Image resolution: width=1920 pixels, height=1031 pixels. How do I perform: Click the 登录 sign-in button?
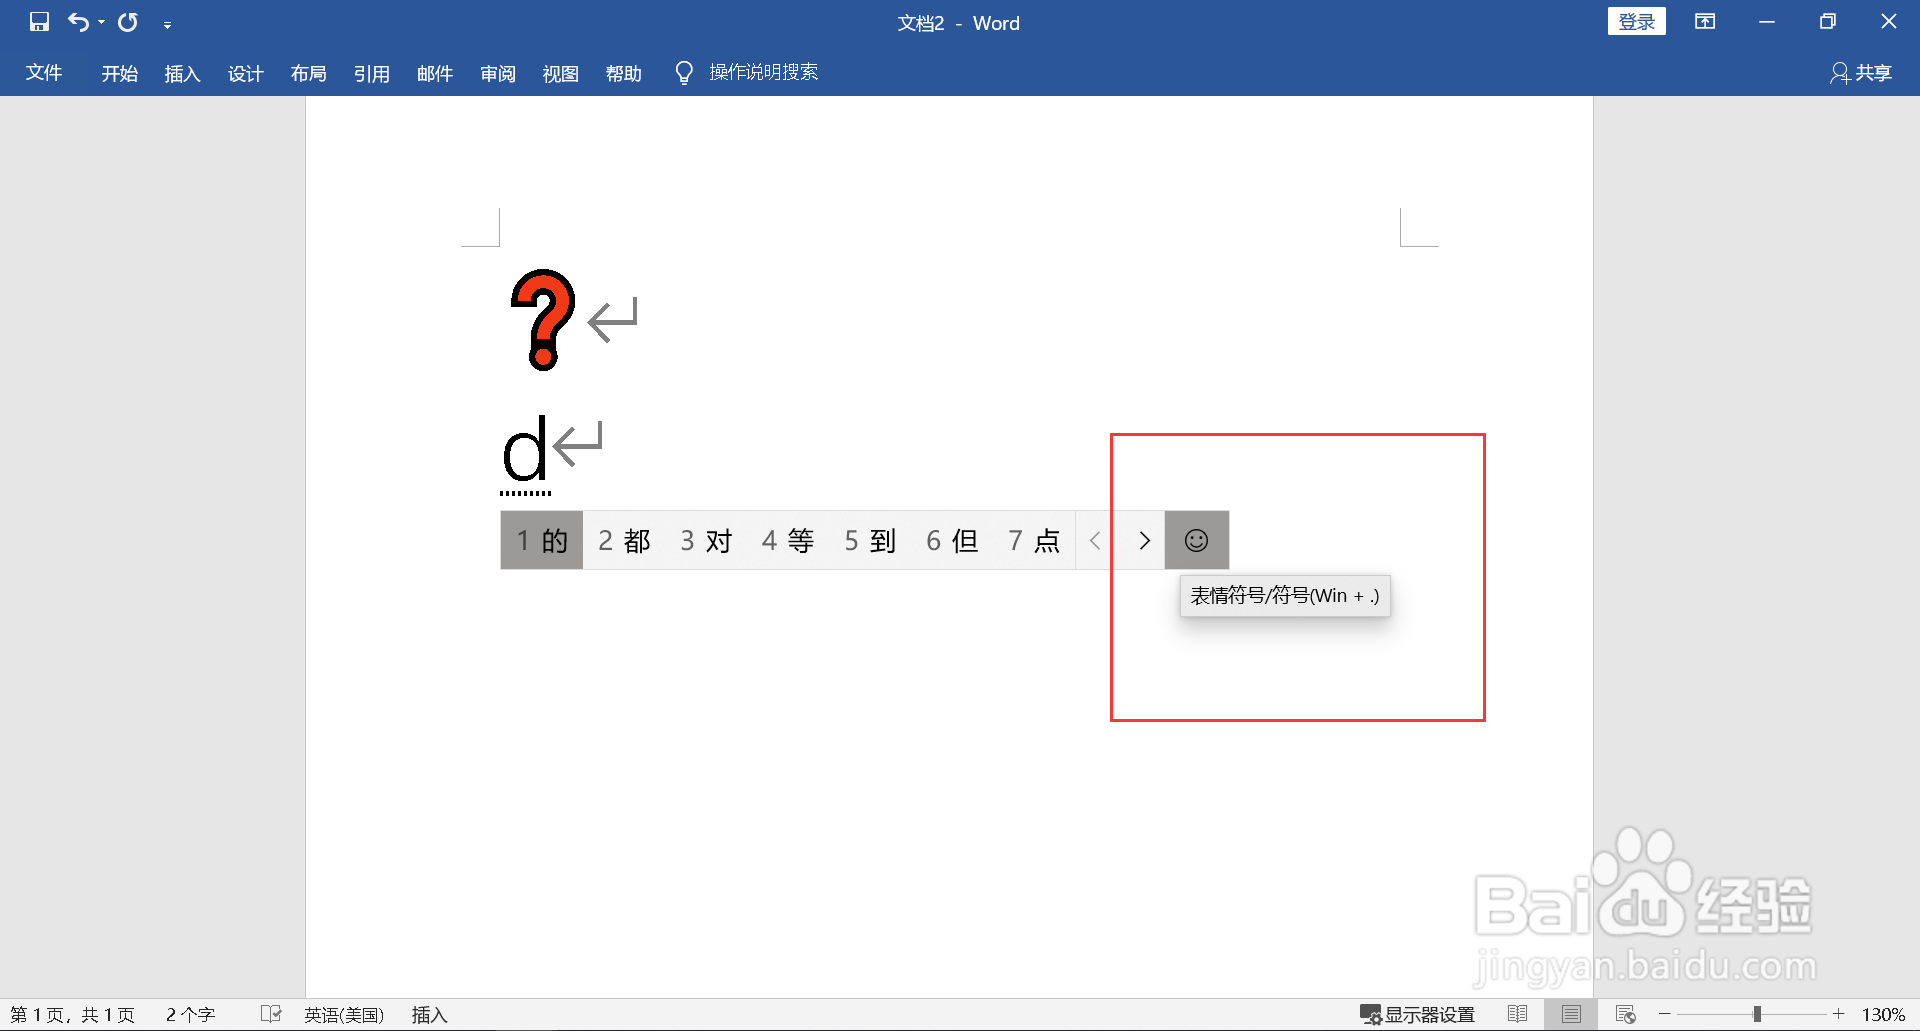click(1637, 22)
